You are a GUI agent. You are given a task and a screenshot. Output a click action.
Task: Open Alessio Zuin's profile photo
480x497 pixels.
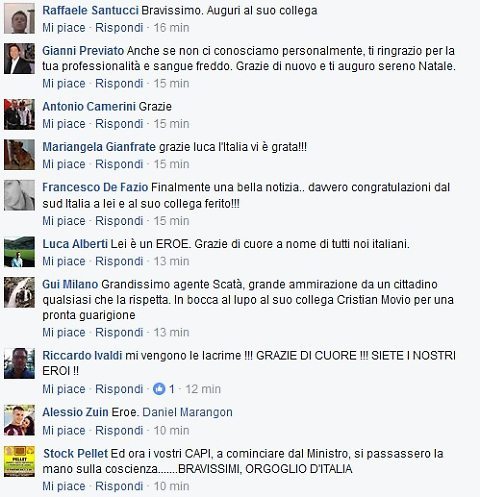(19, 420)
